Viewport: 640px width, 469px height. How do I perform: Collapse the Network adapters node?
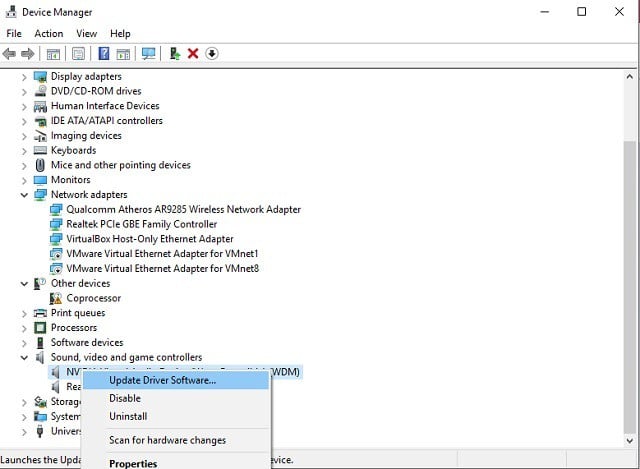[24, 195]
